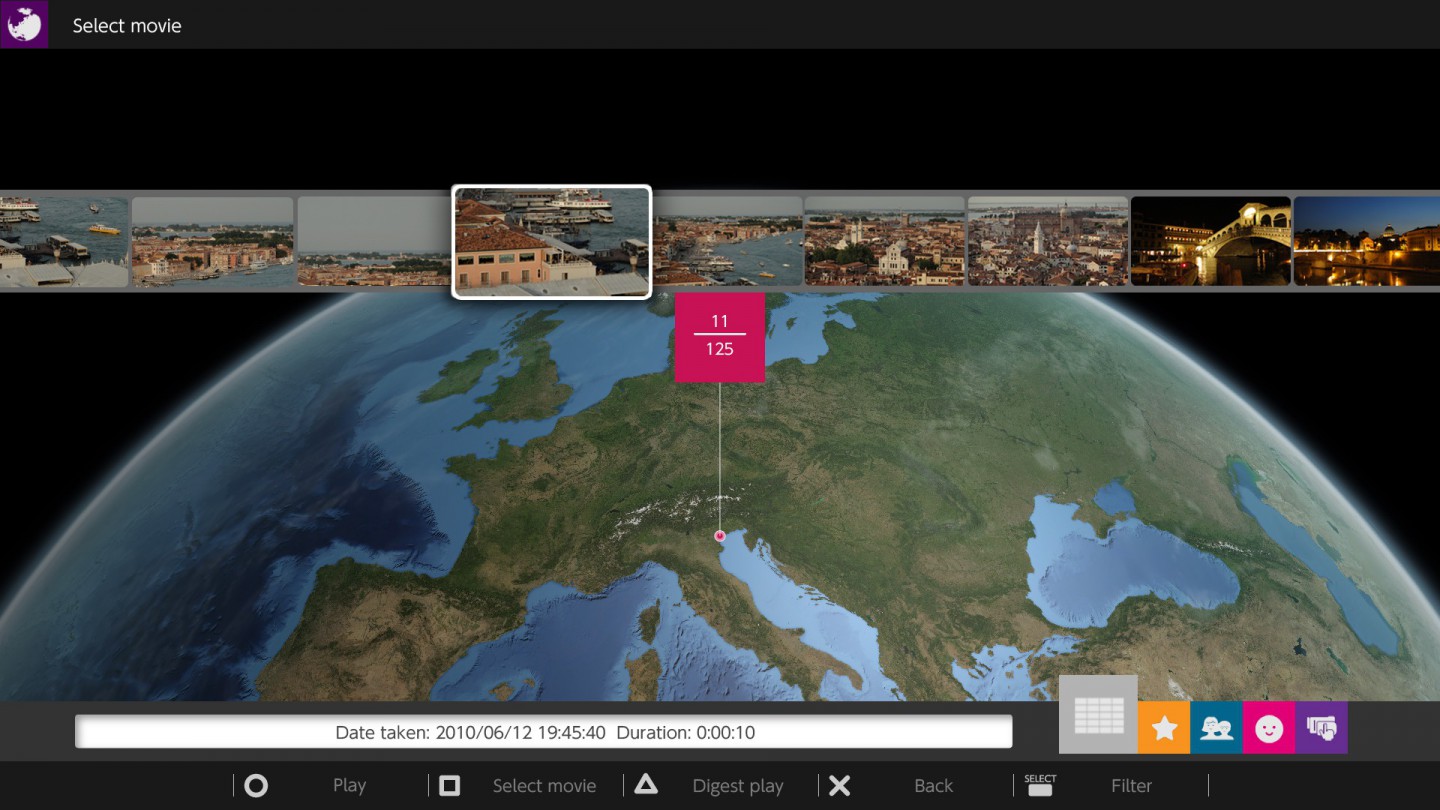
Task: Click the X Back icon
Action: [x=840, y=786]
